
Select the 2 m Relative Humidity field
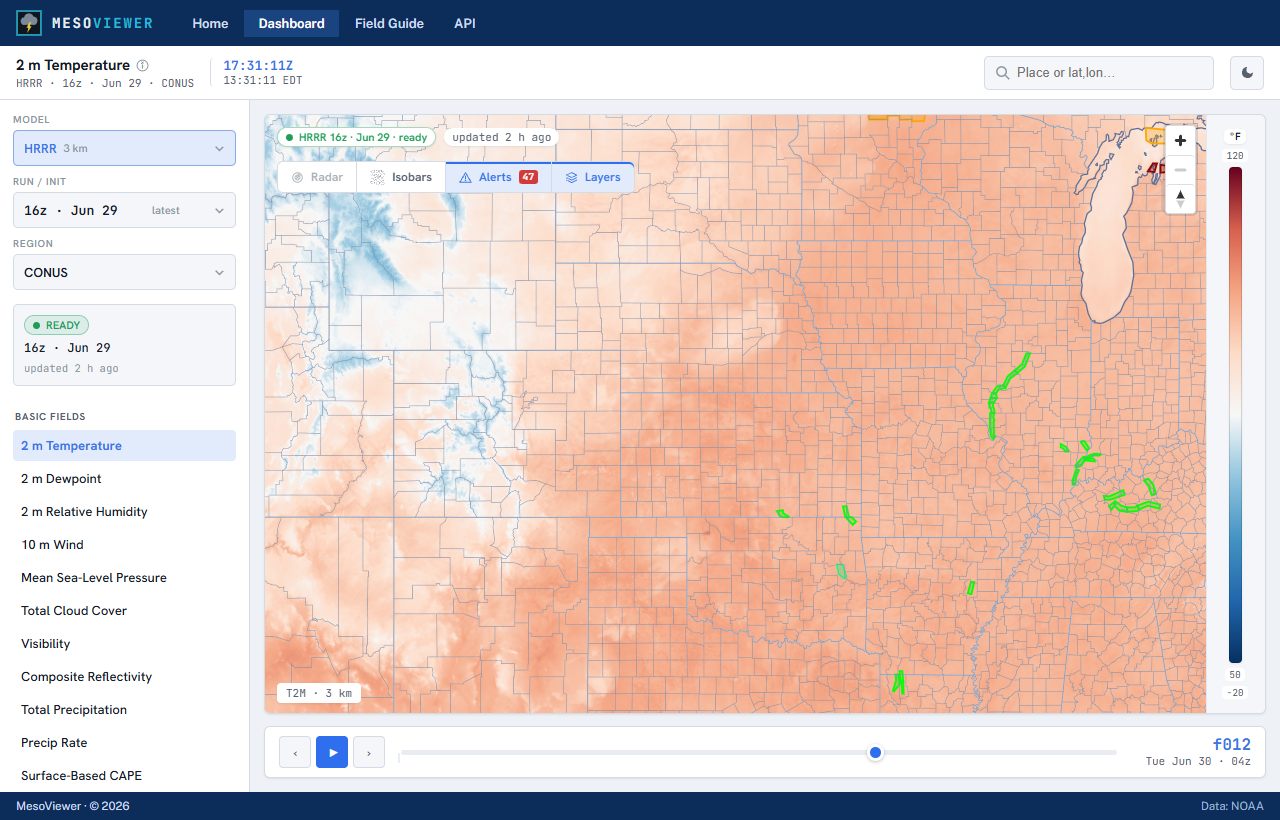coord(124,512)
